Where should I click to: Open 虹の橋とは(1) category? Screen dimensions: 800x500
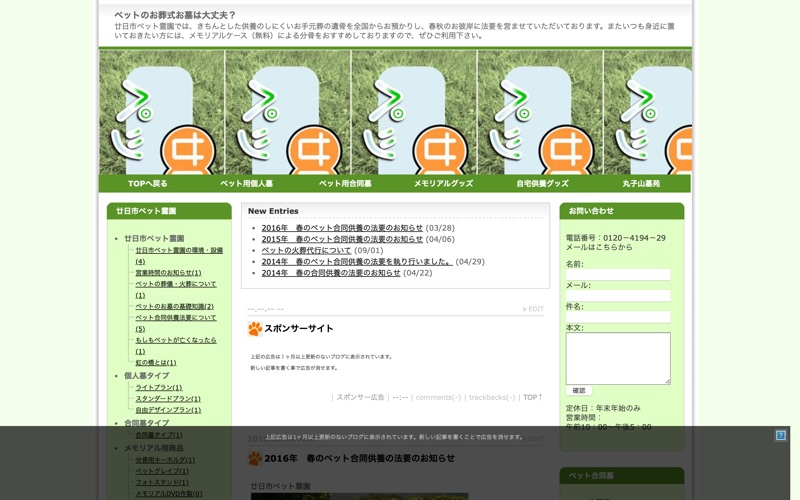(156, 363)
